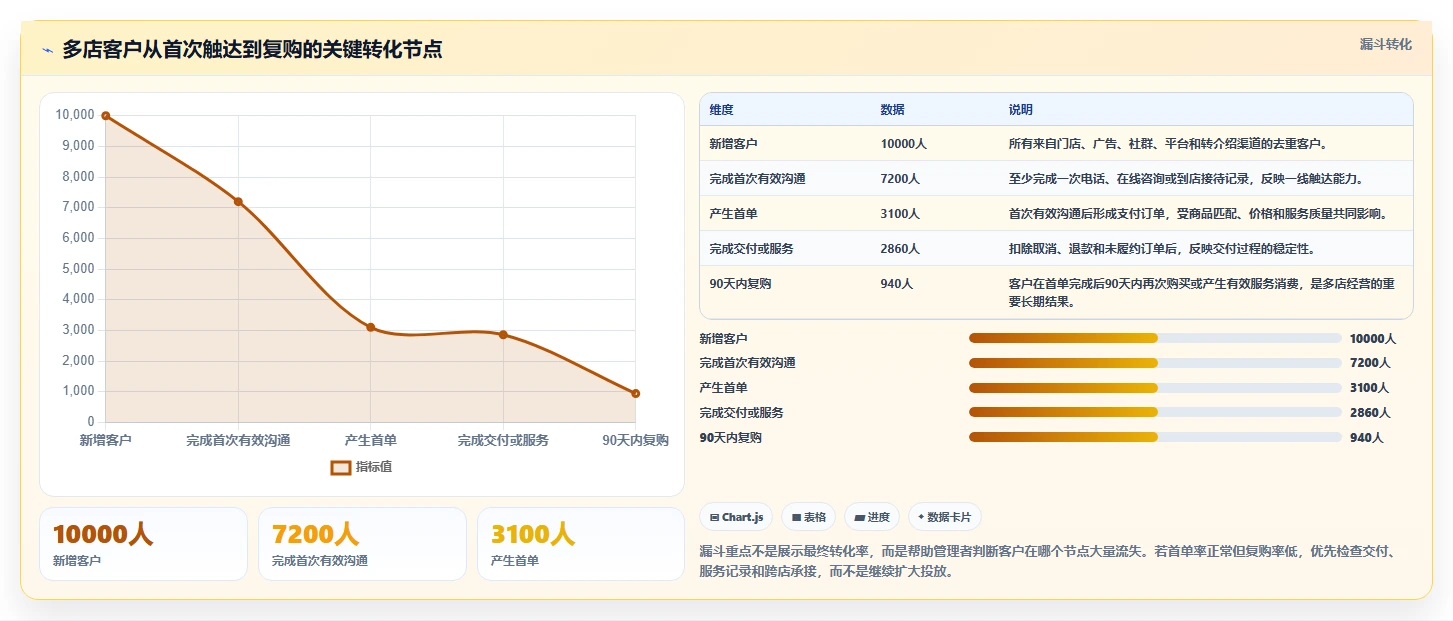
Task: Click the 产生首单 progress bar
Action: [1155, 388]
